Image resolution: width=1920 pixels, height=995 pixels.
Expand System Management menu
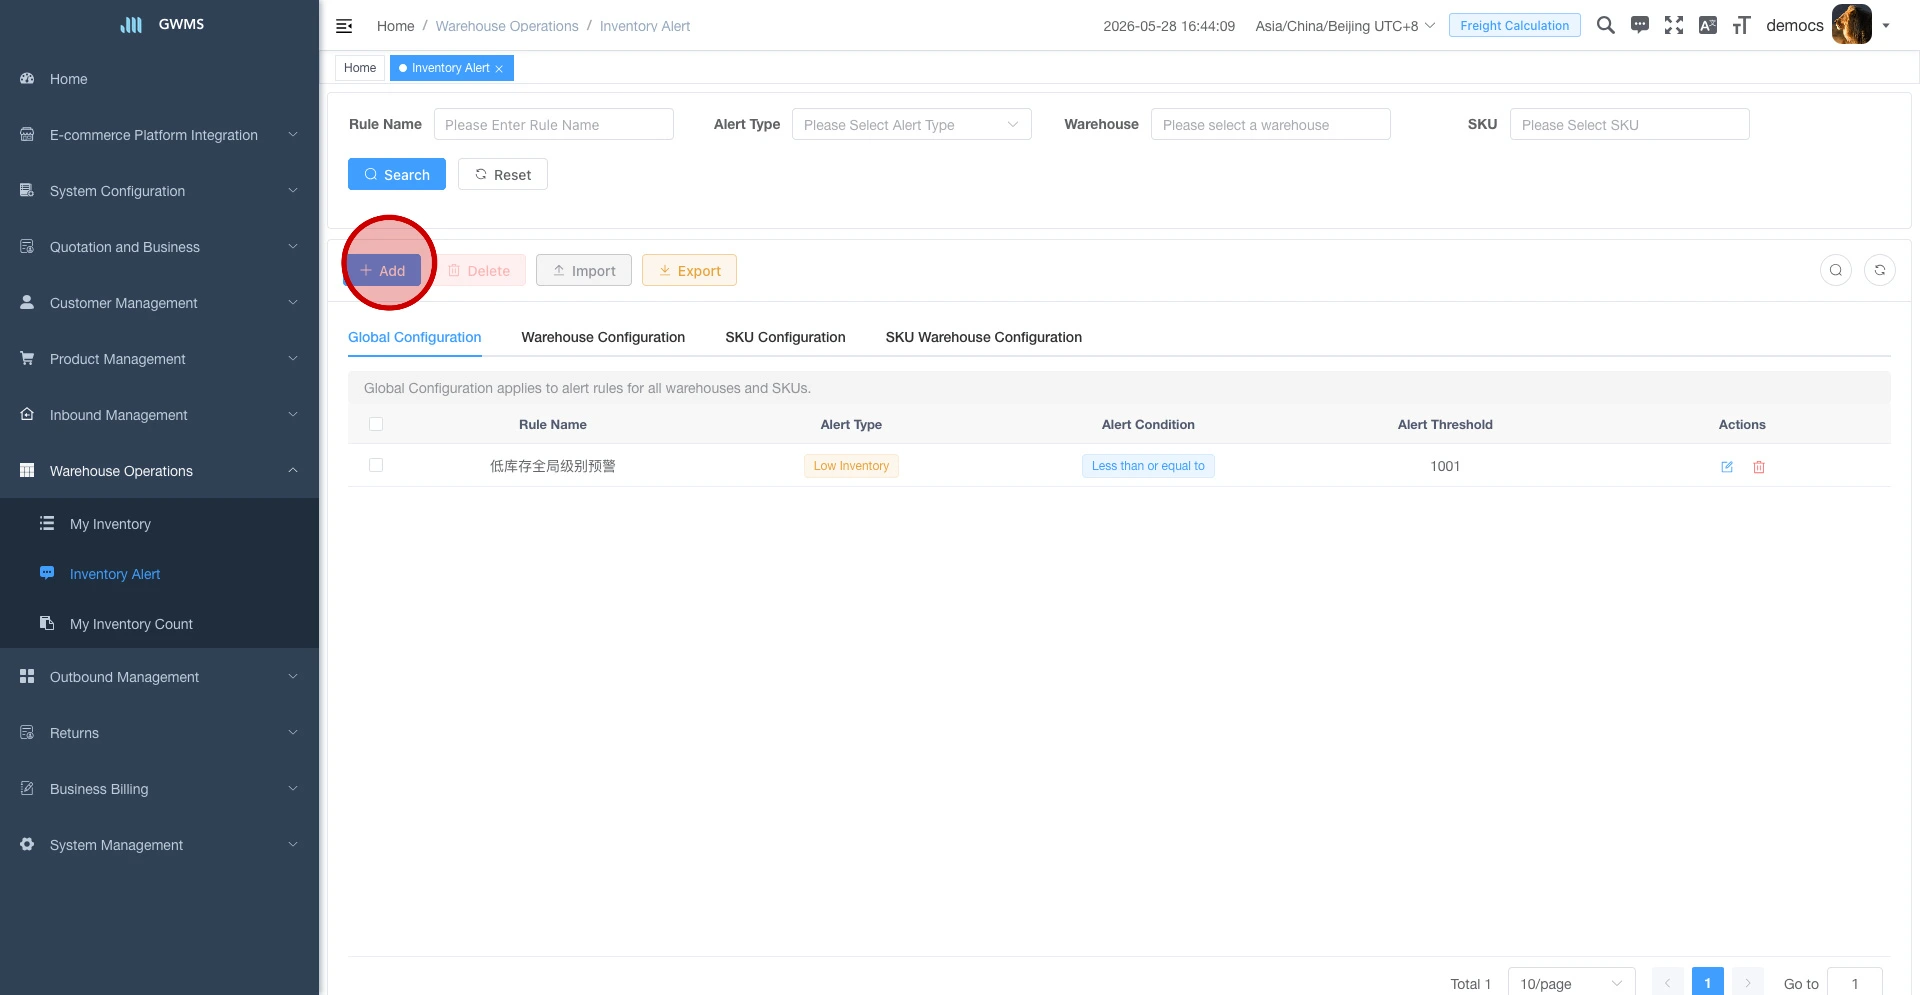(160, 845)
